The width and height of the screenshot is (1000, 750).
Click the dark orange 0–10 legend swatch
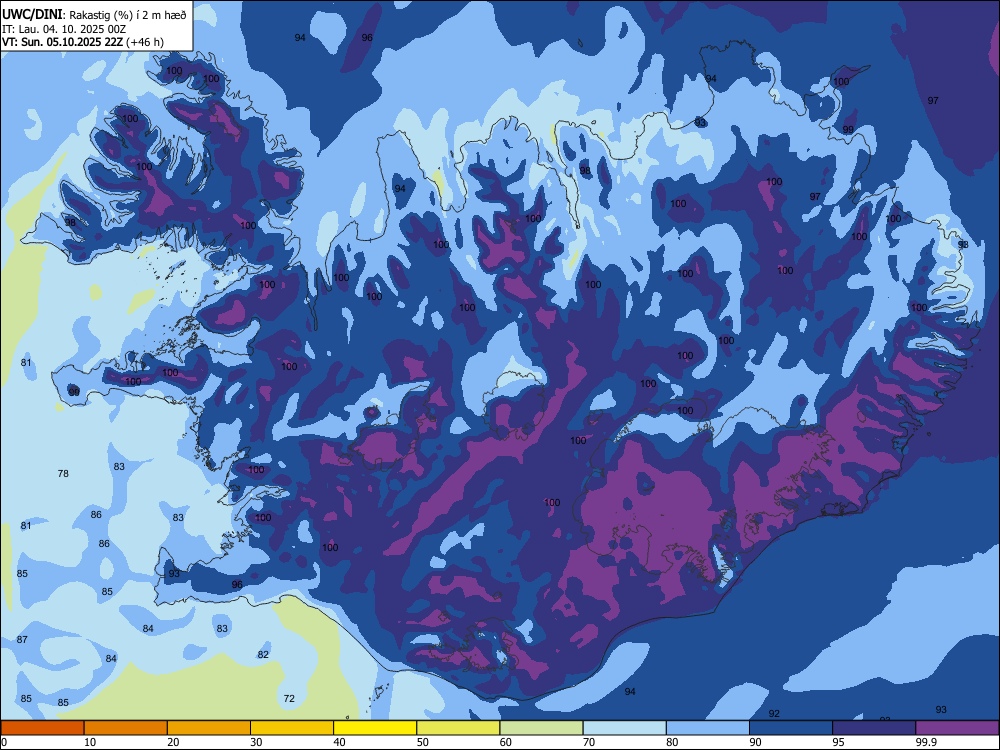(42, 728)
